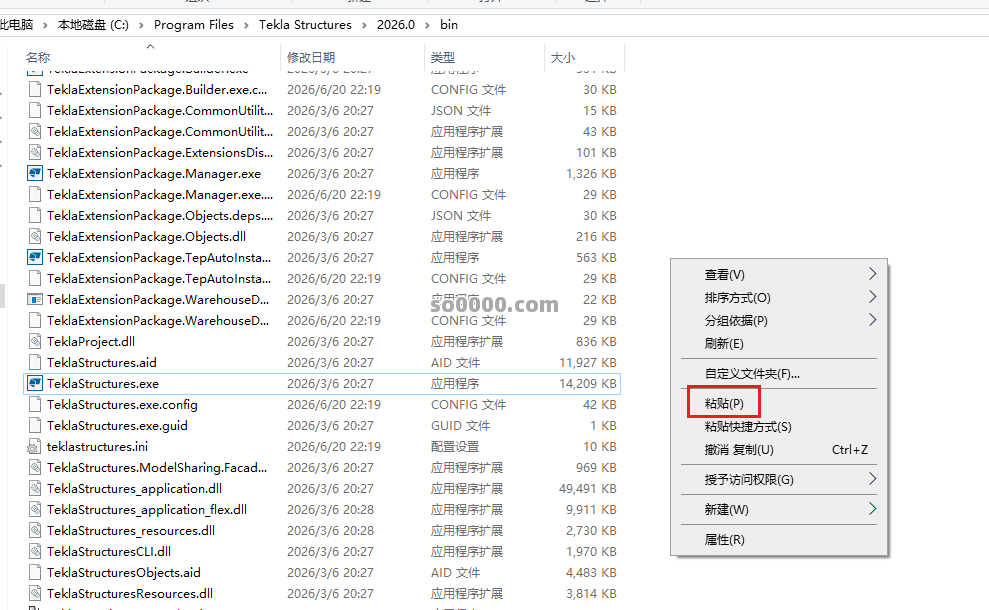Viewport: 989px width, 610px height.
Task: Click the TeklaExtensionPackage.Manager.exe.... config icon
Action: [35, 194]
